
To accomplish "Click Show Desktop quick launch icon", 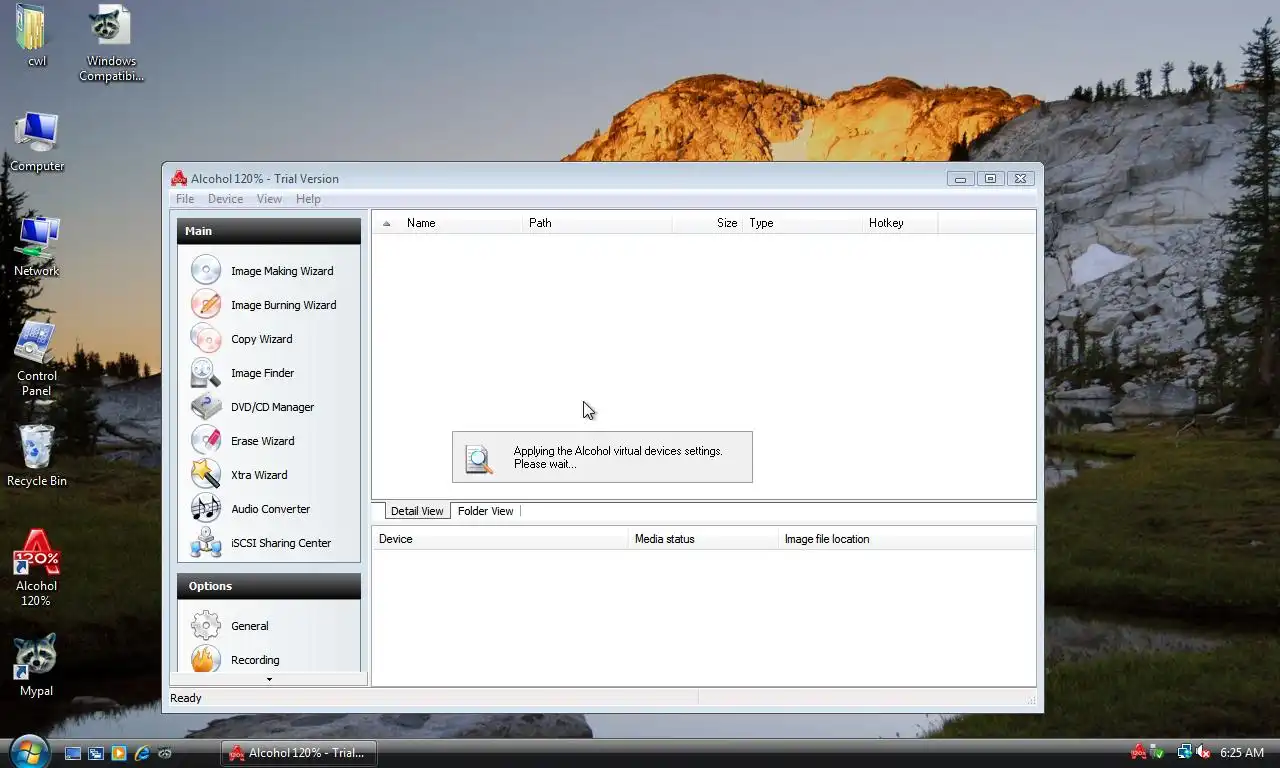I will pos(73,753).
